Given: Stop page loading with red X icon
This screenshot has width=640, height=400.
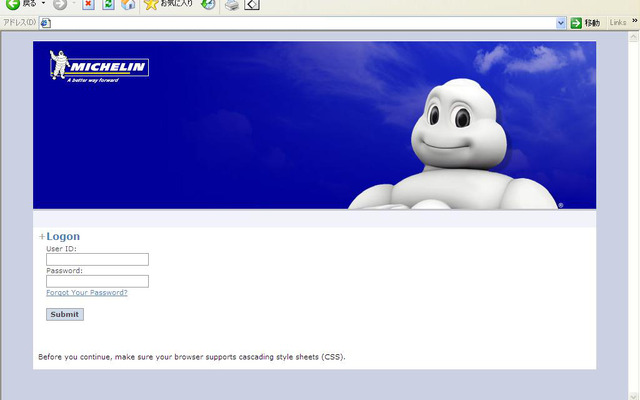Looking at the screenshot, I should click(88, 4).
